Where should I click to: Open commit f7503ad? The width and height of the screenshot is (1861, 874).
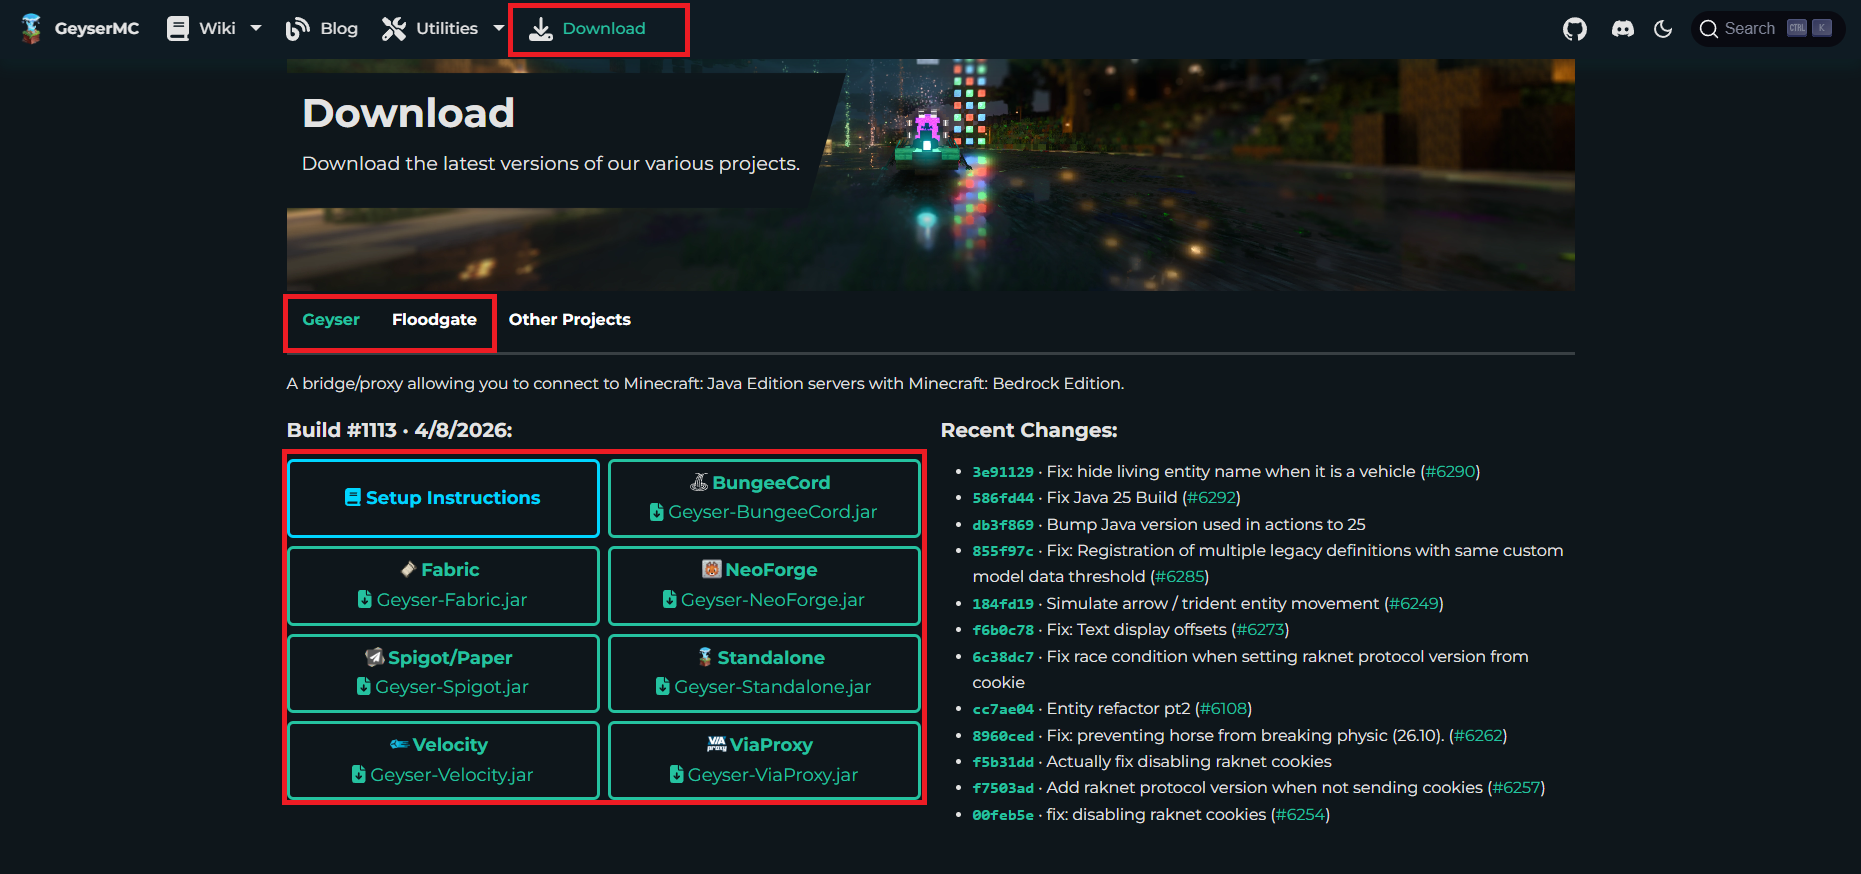1003,788
